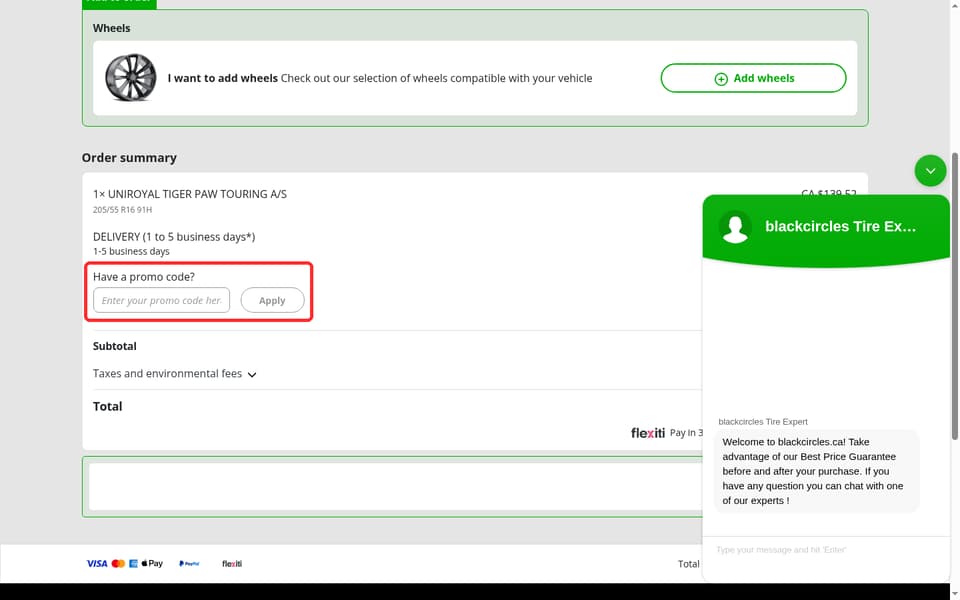Click 'UNIROYAL TIGER PAW TOURING A/S' item text
960x600 pixels.
click(197, 194)
